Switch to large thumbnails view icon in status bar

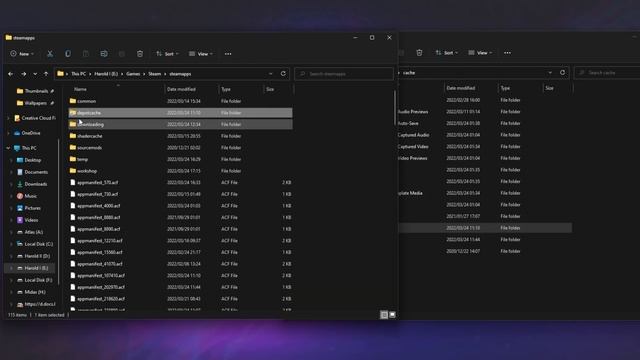[392, 315]
